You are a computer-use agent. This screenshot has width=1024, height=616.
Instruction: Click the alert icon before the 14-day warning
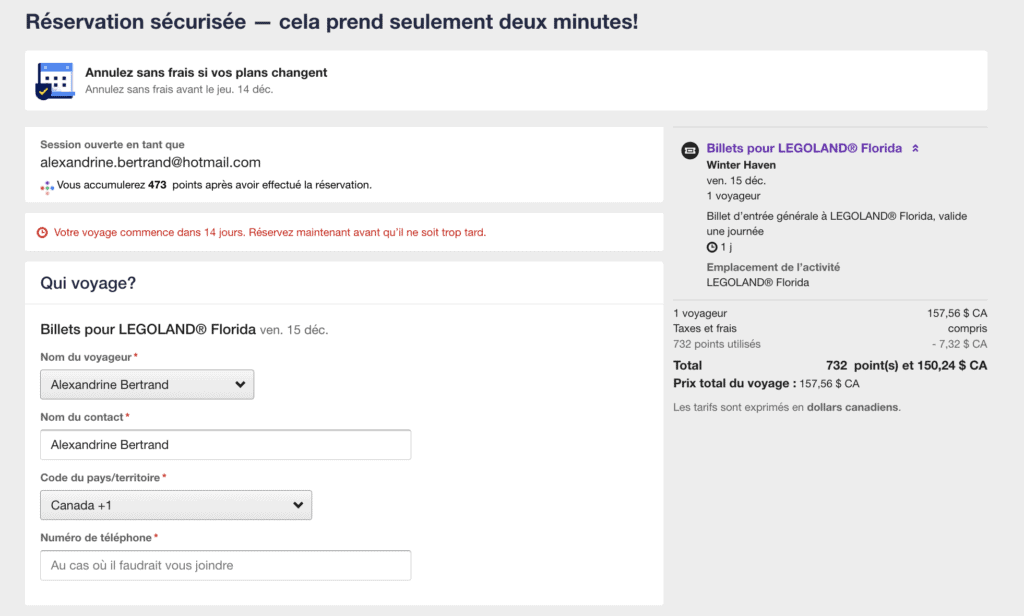(41, 232)
